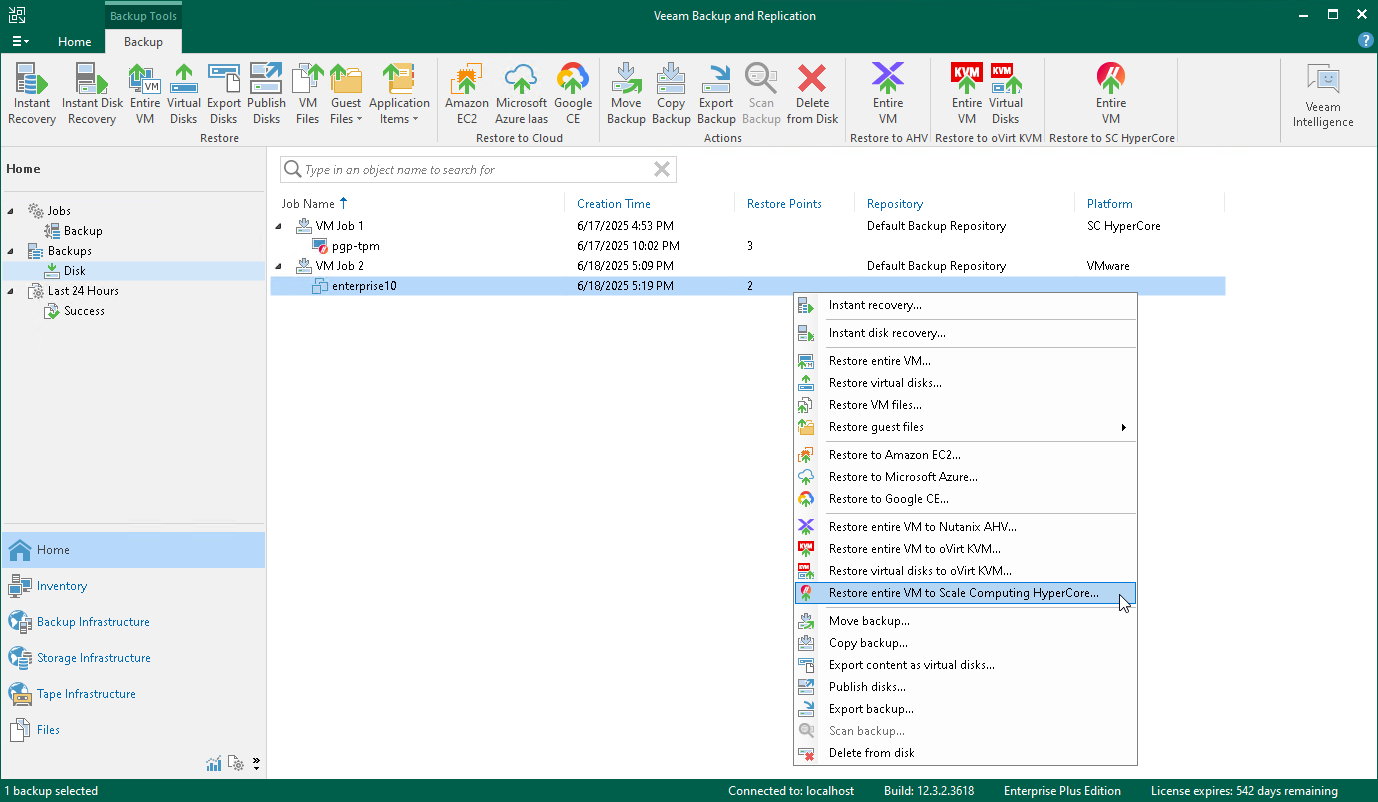1378x802 pixels.
Task: Open the Home navigation pane button
Action: coord(133,550)
